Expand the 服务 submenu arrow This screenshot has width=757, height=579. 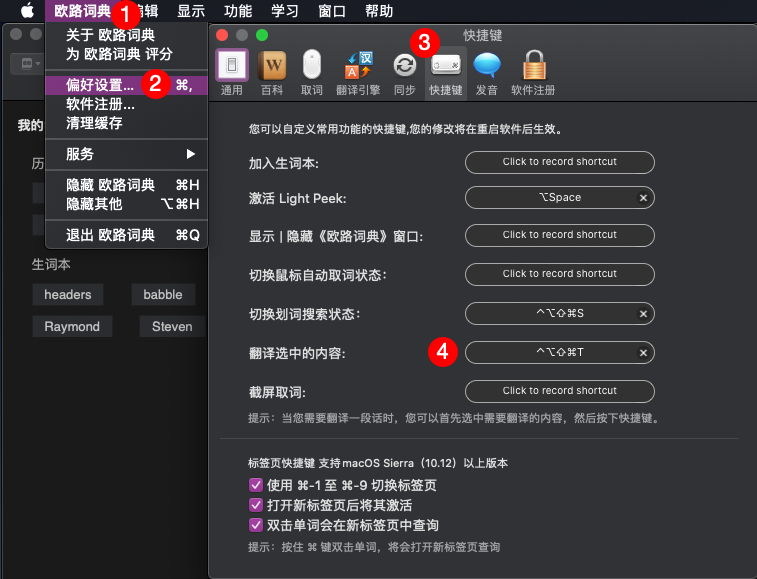pyautogui.click(x=191, y=154)
